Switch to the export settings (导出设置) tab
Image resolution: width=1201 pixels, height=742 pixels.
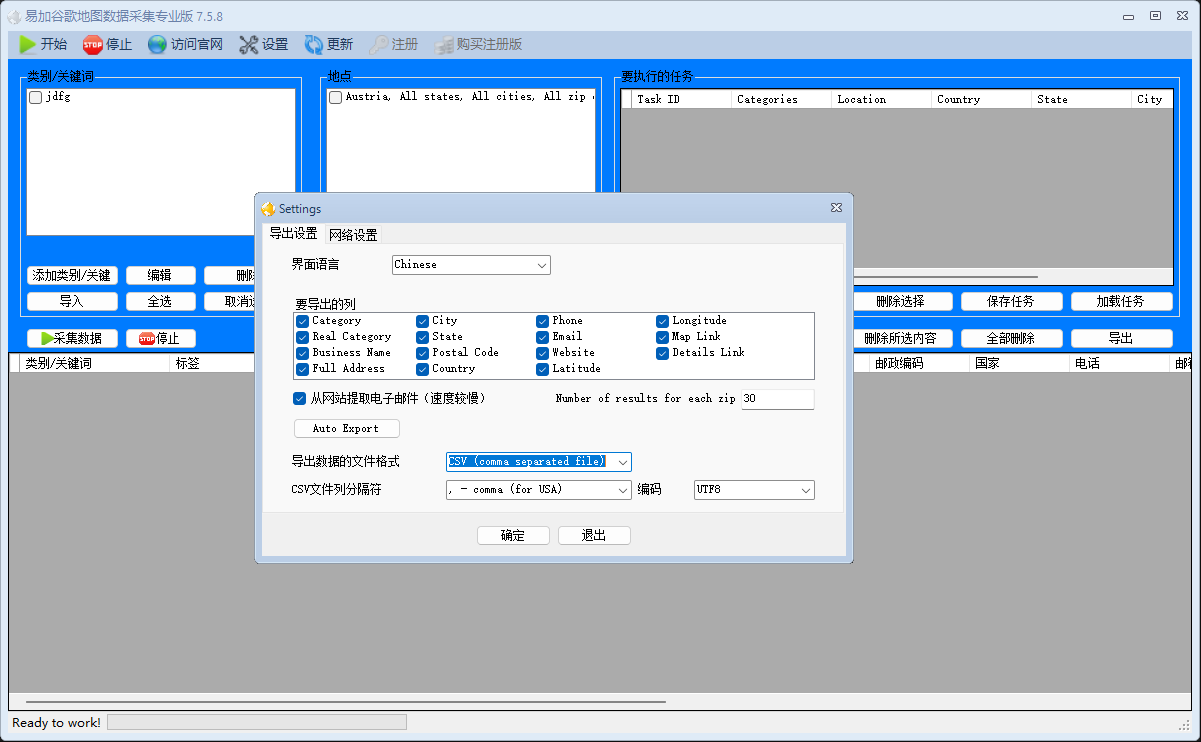(x=293, y=234)
